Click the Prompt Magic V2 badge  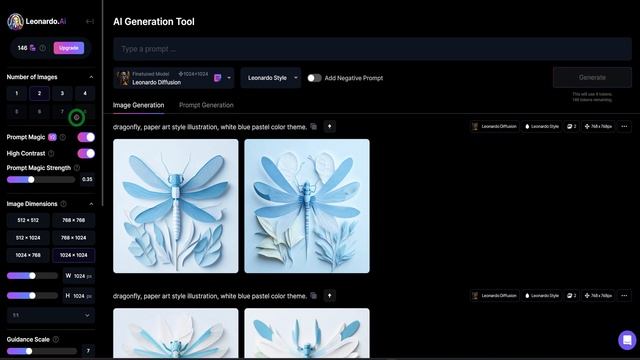tap(52, 137)
